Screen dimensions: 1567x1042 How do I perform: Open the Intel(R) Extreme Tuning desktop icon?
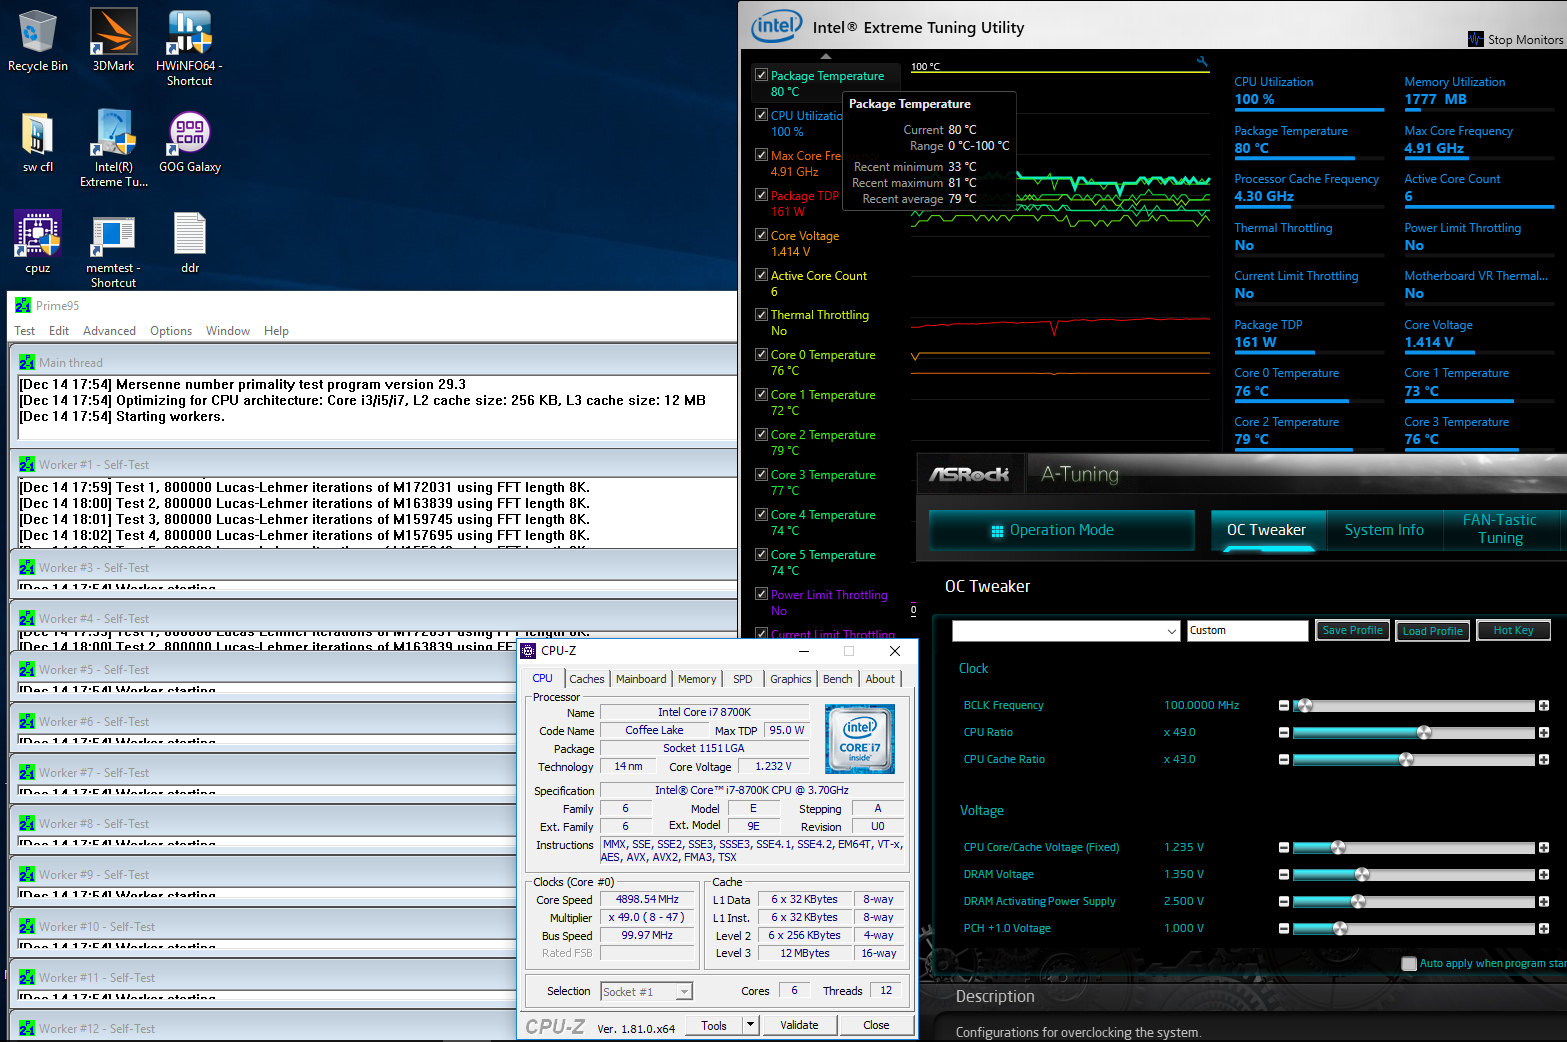pyautogui.click(x=114, y=148)
